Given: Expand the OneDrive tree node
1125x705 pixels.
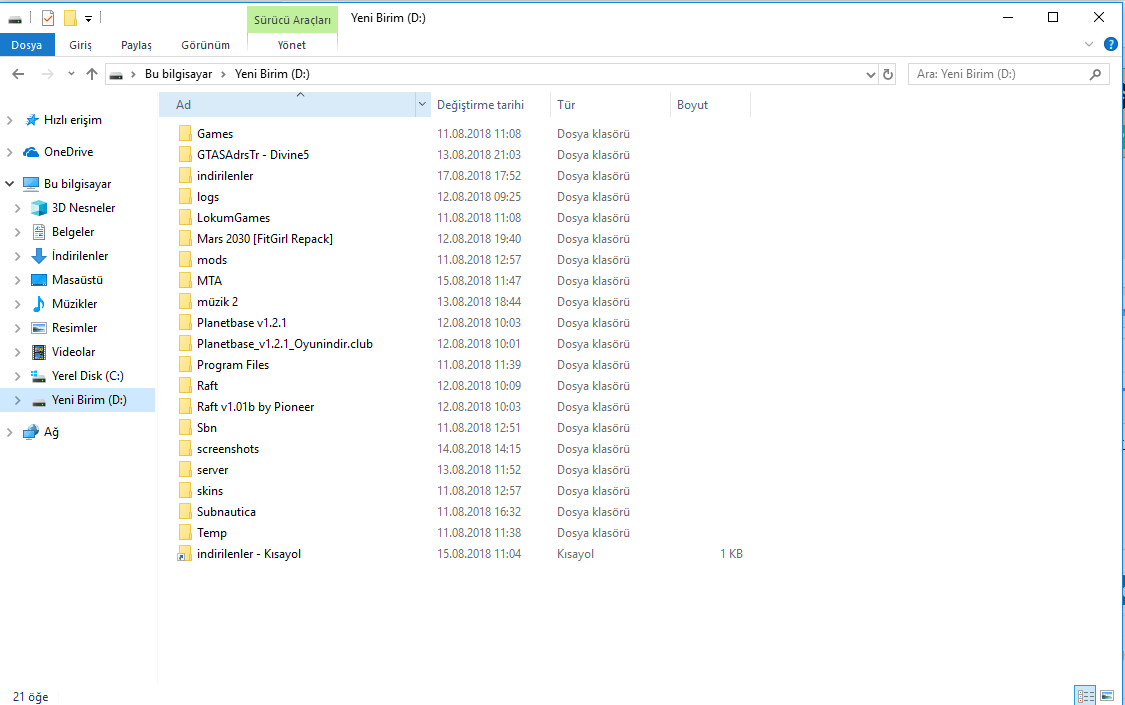Looking at the screenshot, I should tap(9, 152).
